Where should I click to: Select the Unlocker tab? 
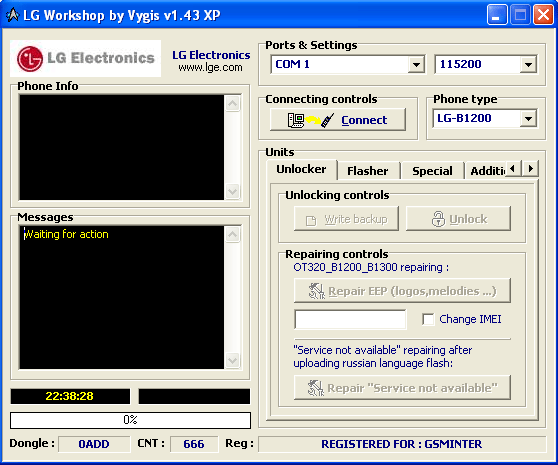[301, 169]
